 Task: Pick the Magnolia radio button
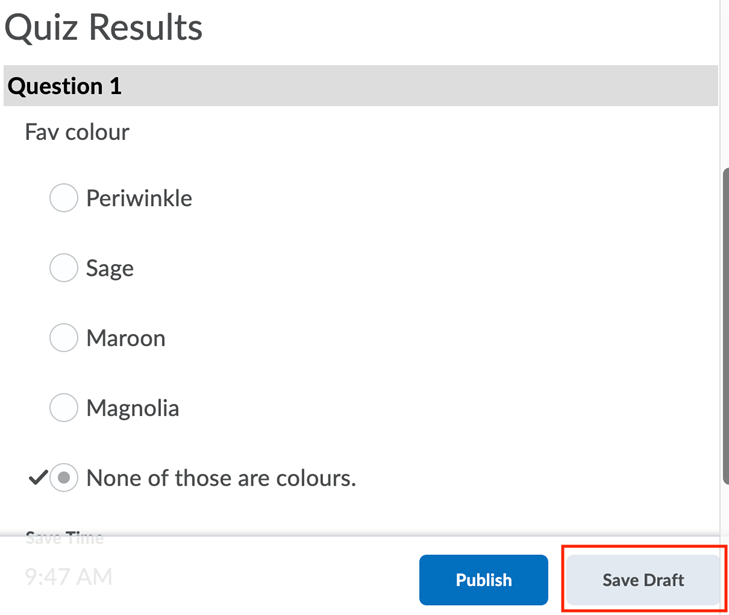64,408
